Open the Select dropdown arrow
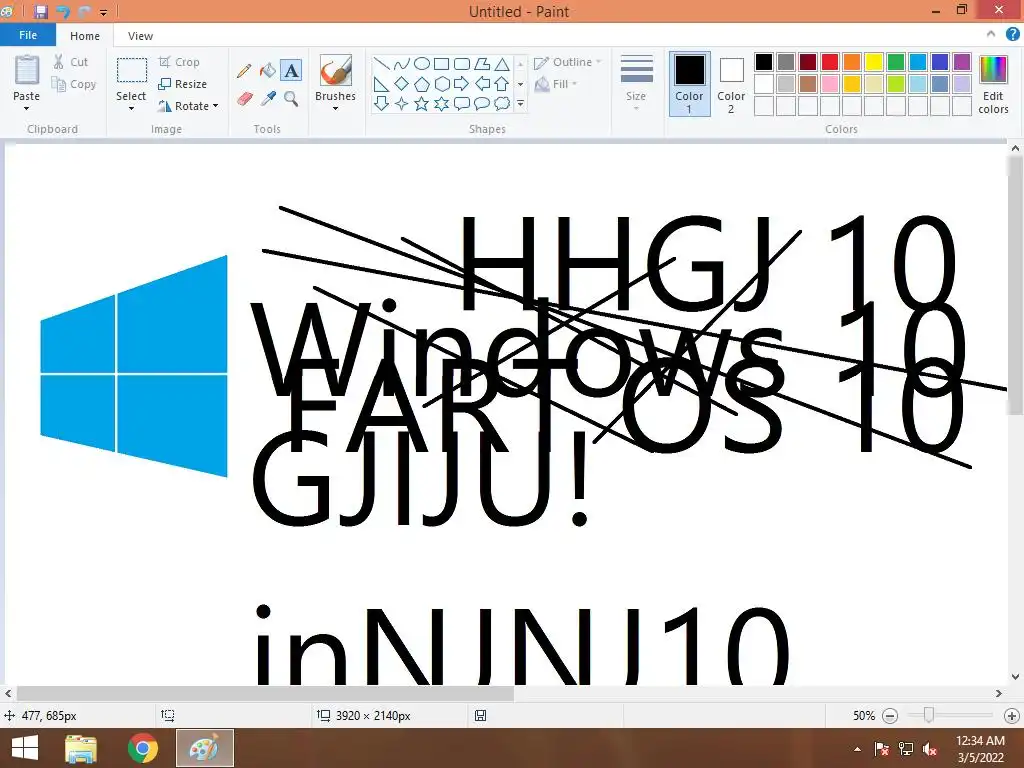 pyautogui.click(x=131, y=109)
